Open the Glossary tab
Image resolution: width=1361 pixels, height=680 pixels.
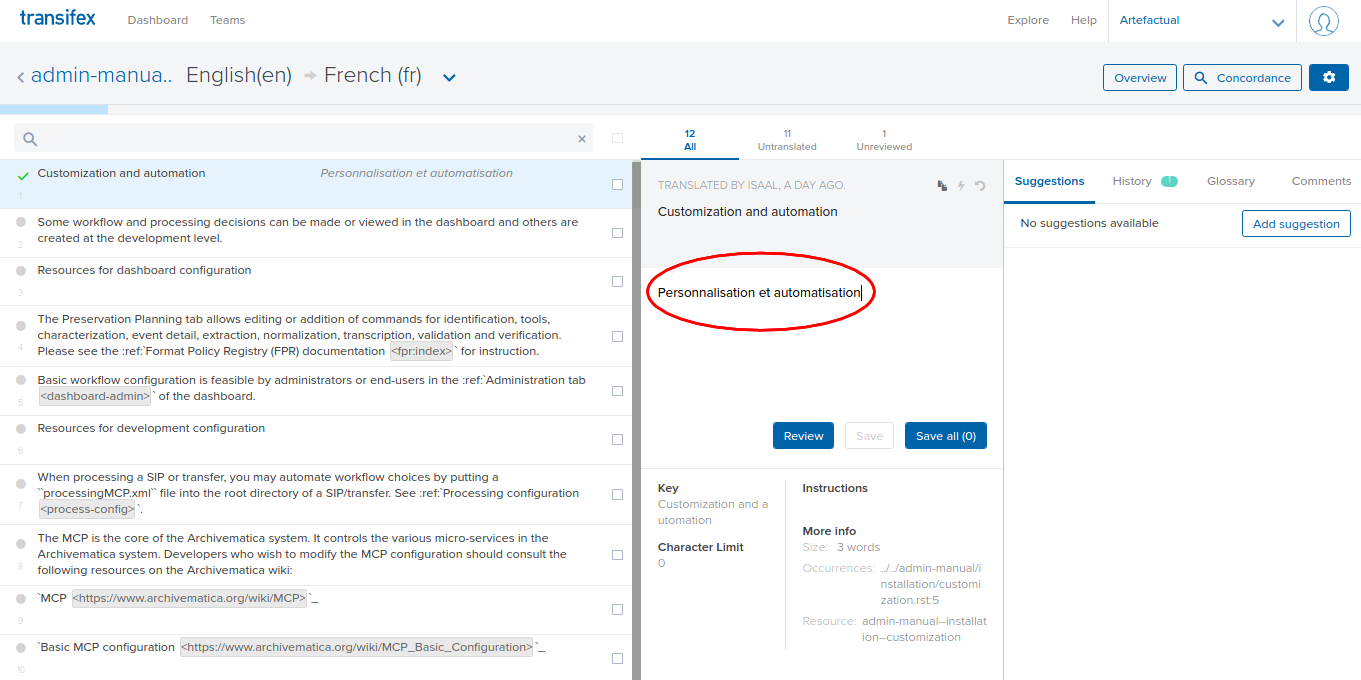(x=1230, y=181)
